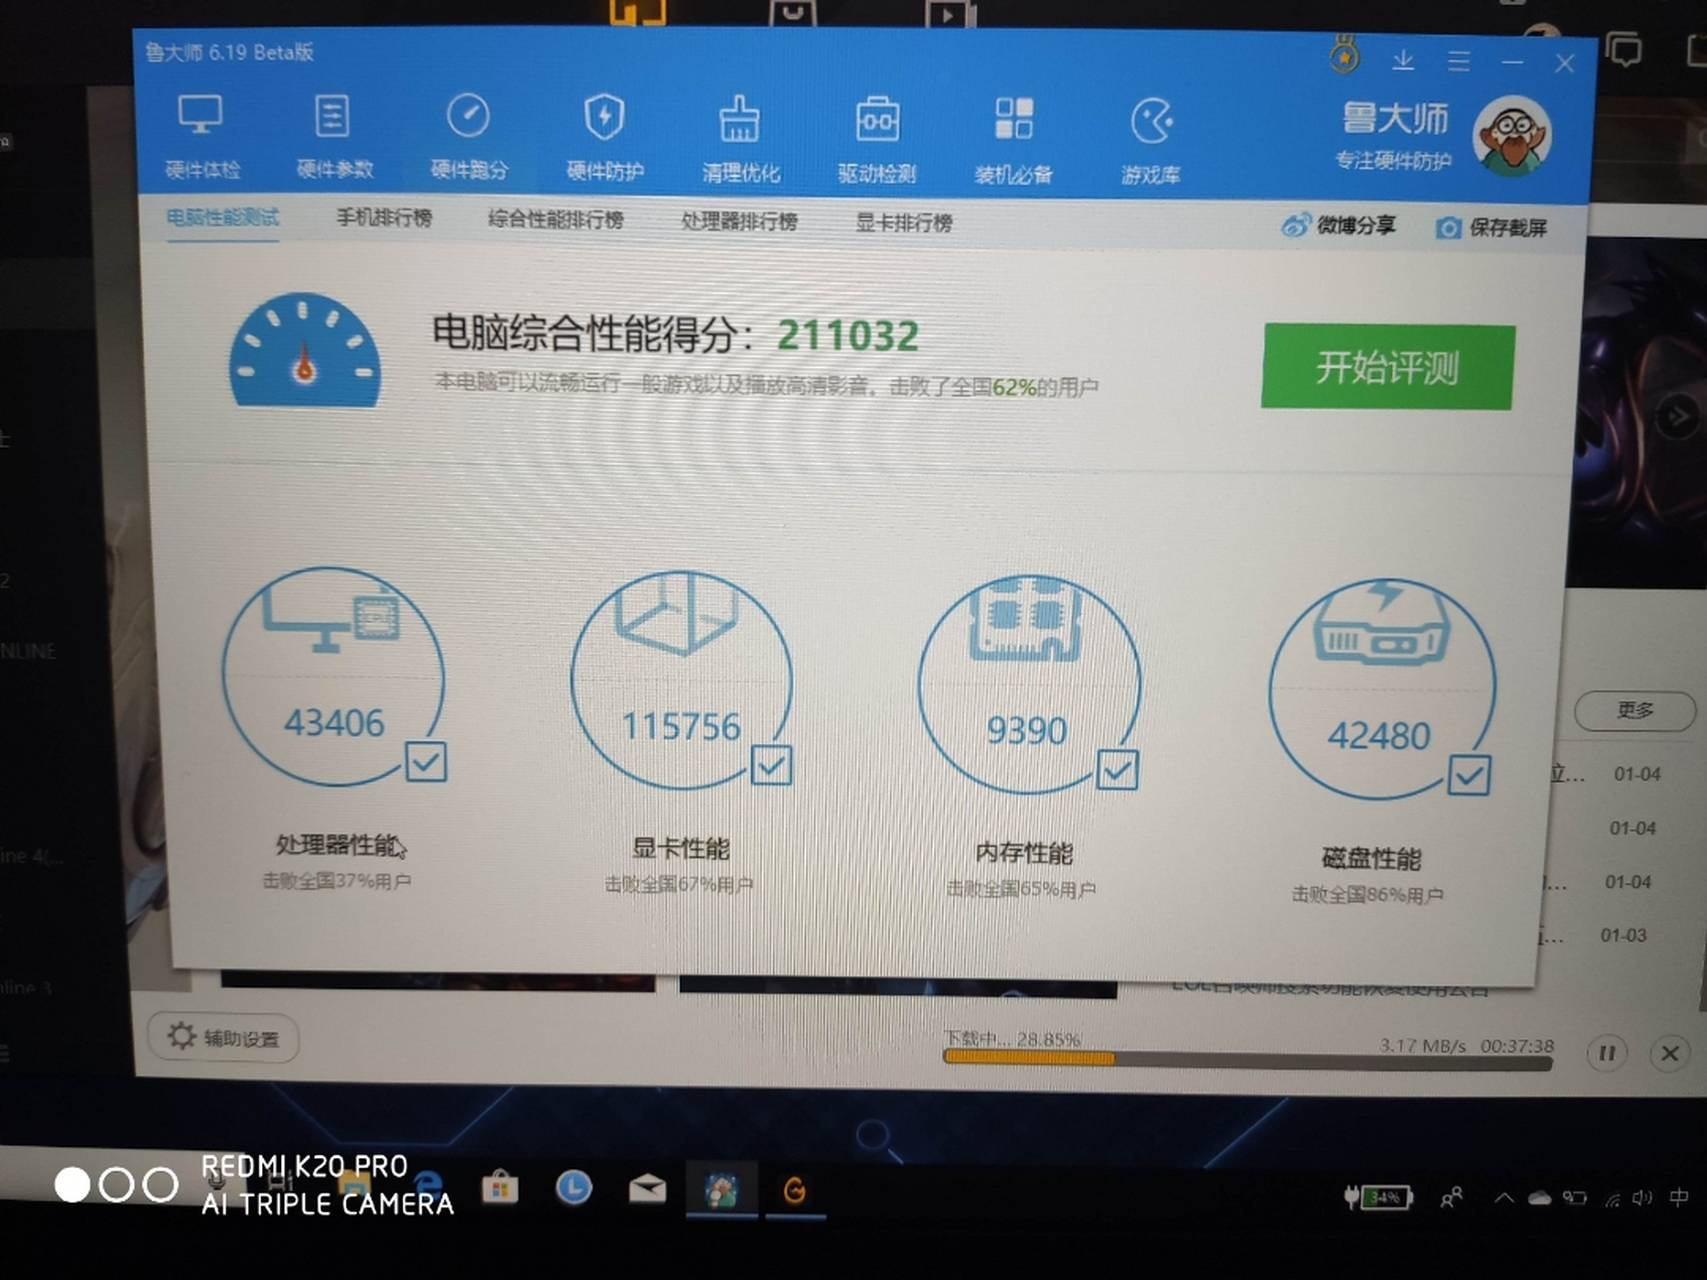
Task: Open 驱动检测 driver detection section
Action: [x=877, y=141]
